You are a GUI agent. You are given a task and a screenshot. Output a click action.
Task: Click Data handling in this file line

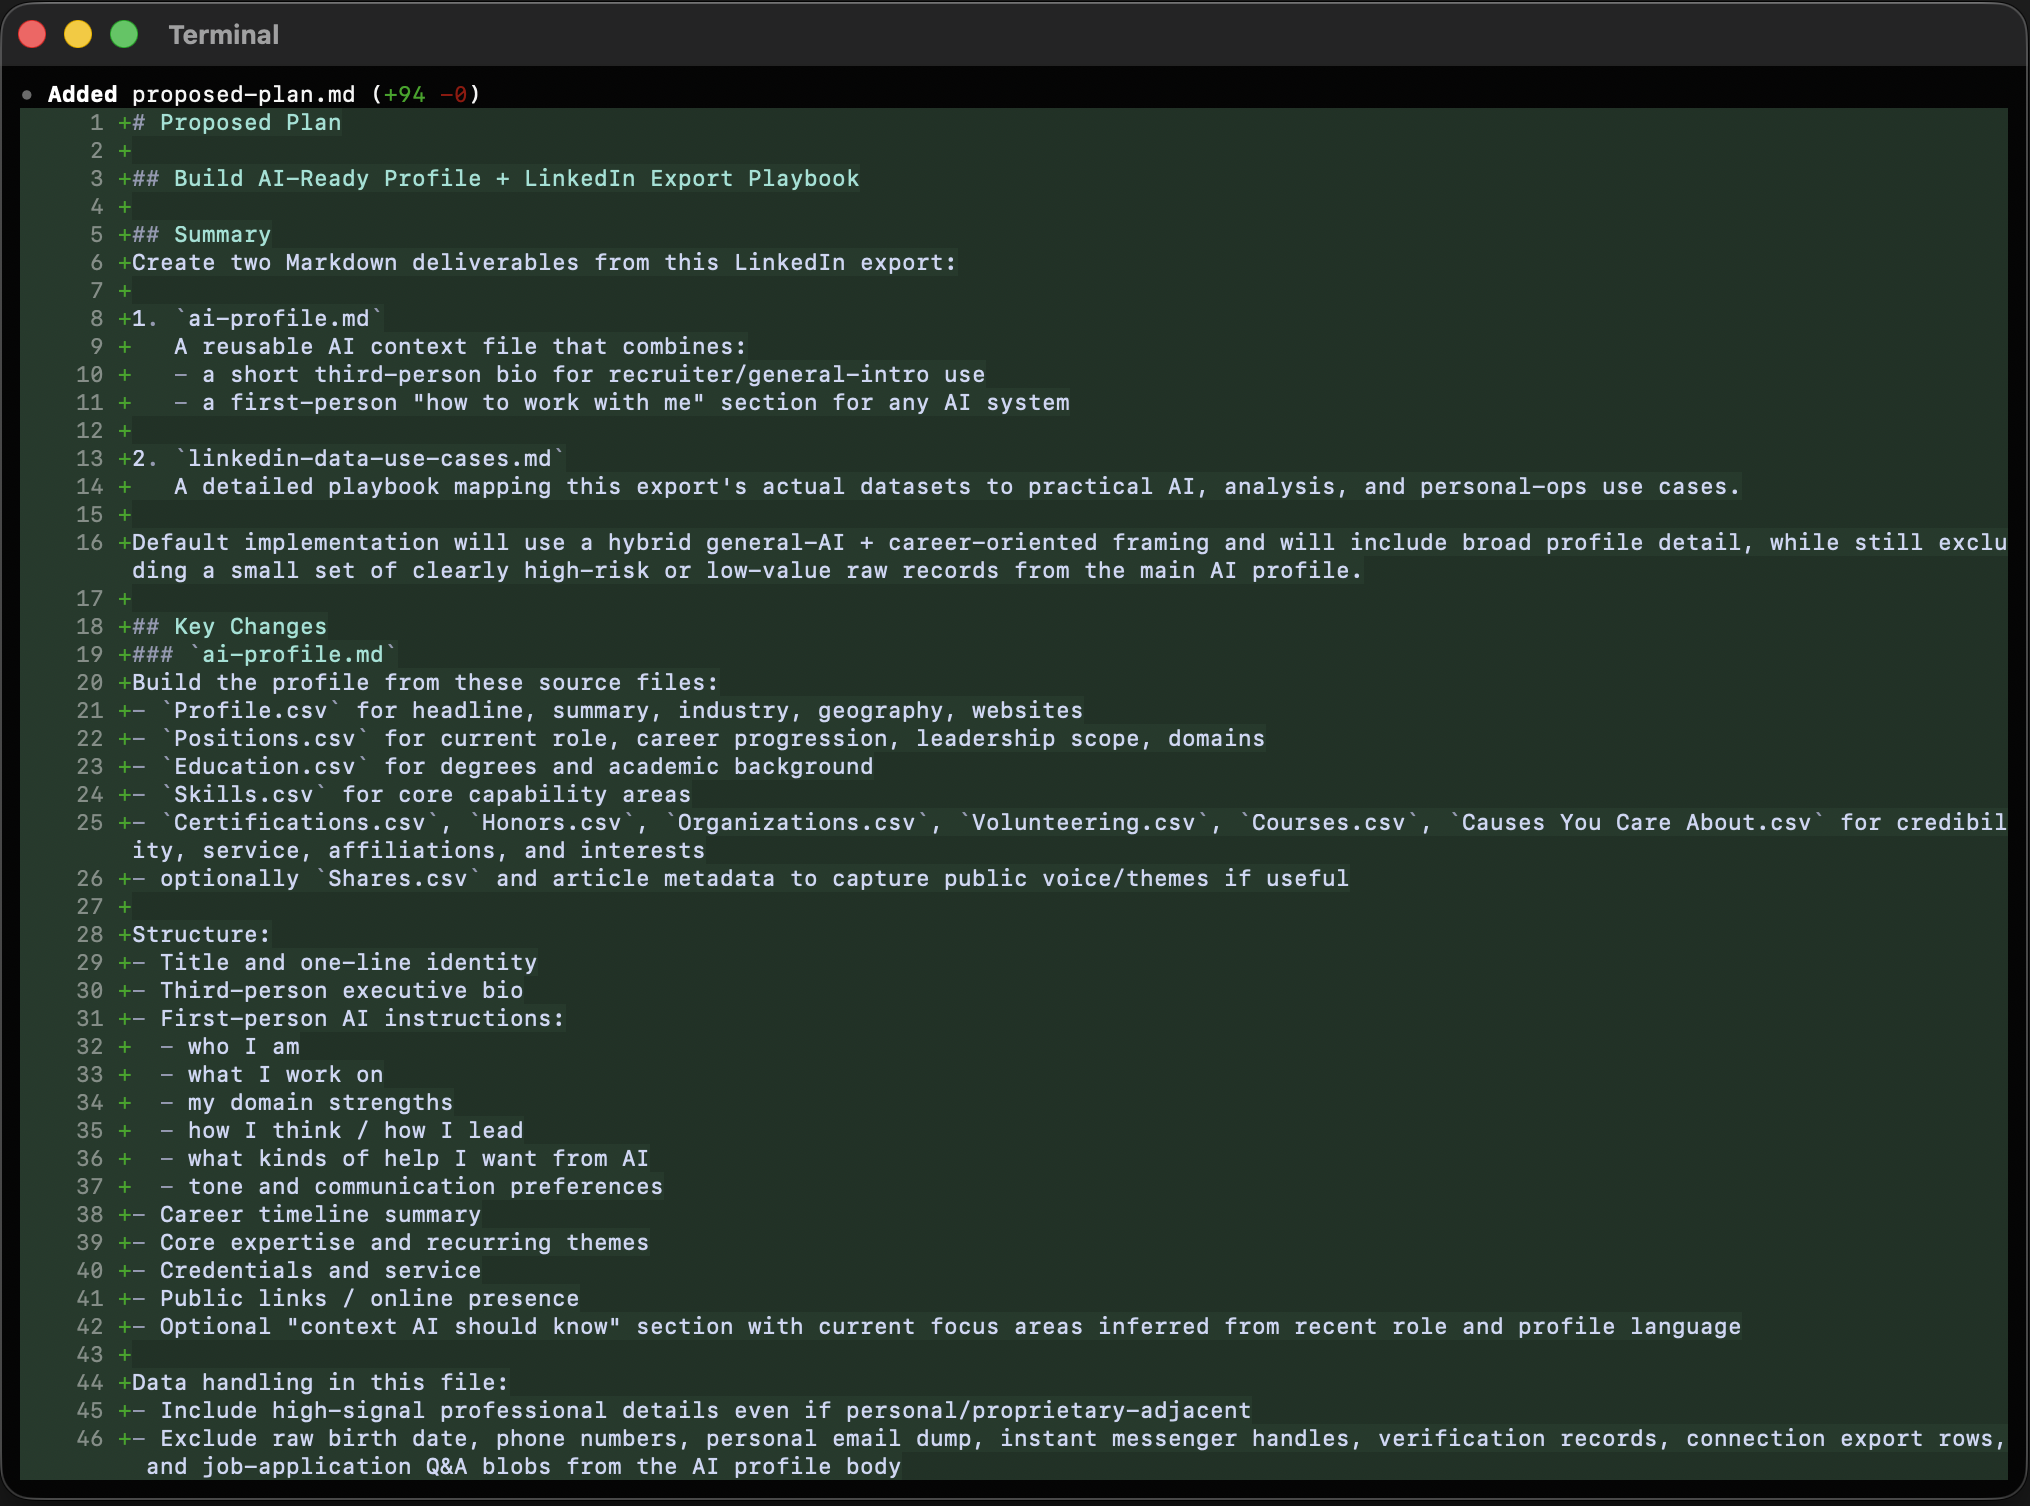320,1382
